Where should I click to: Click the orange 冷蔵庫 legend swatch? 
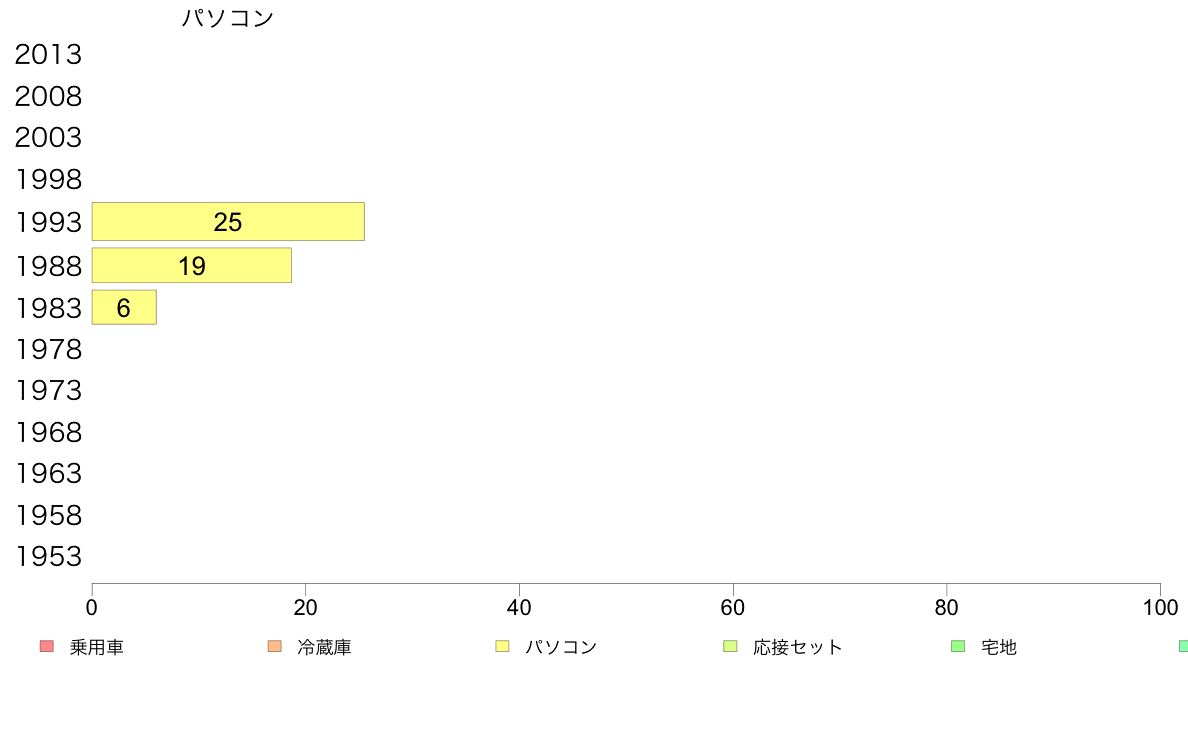[x=275, y=646]
